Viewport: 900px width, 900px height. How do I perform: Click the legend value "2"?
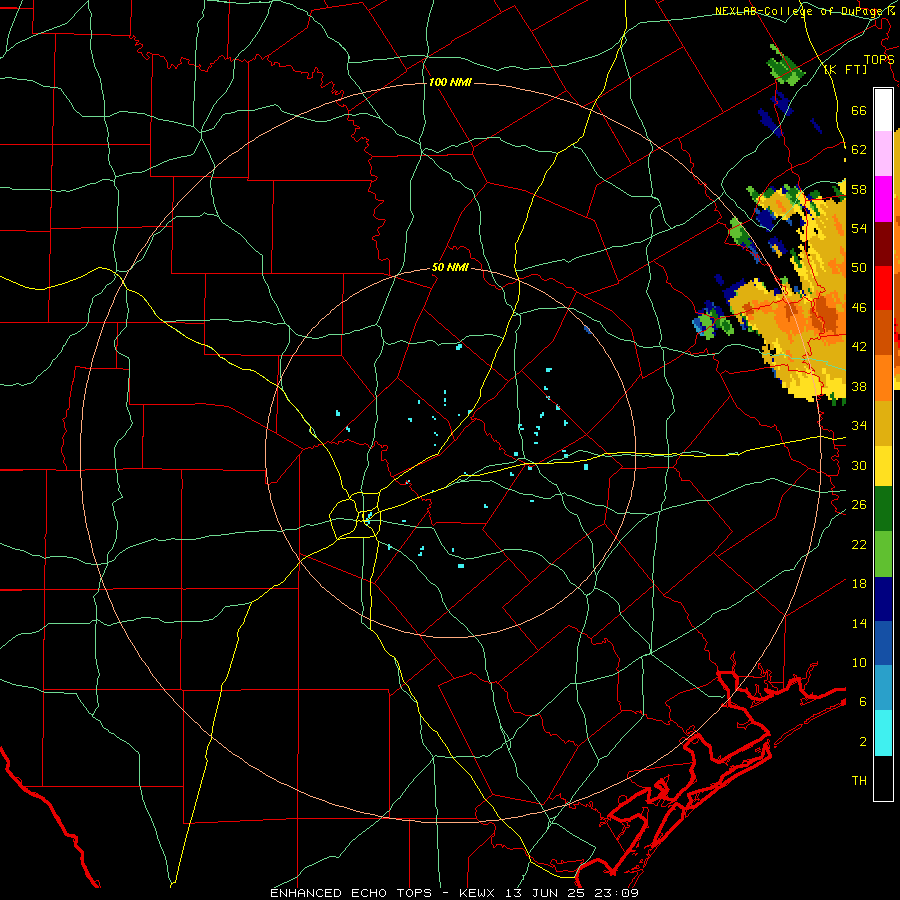(x=863, y=742)
